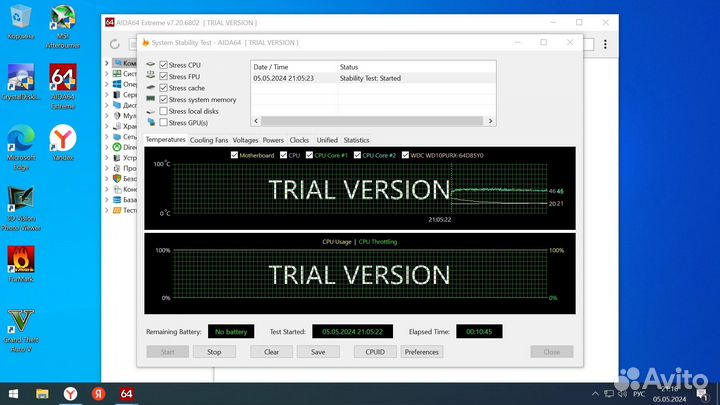
Task: Expand the Опер tree node
Action: pyautogui.click(x=107, y=84)
